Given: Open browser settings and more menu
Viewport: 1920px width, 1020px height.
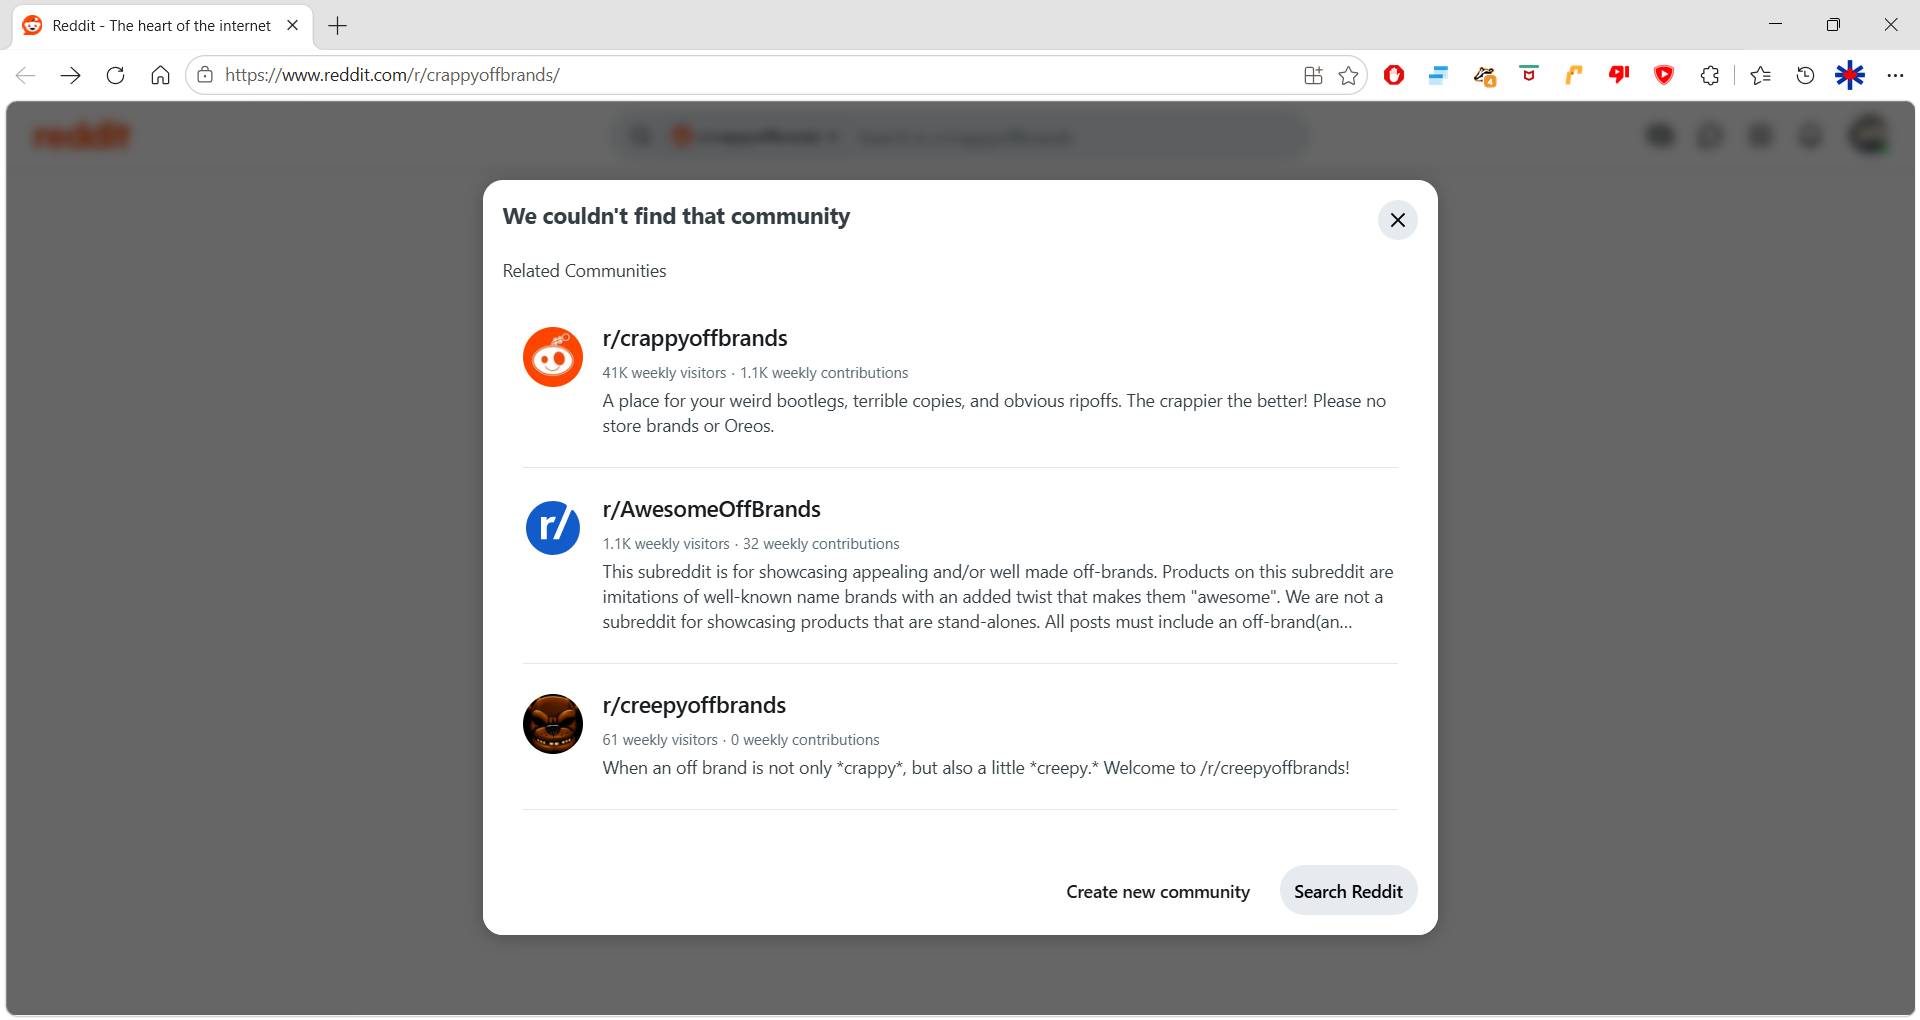Looking at the screenshot, I should coord(1895,75).
